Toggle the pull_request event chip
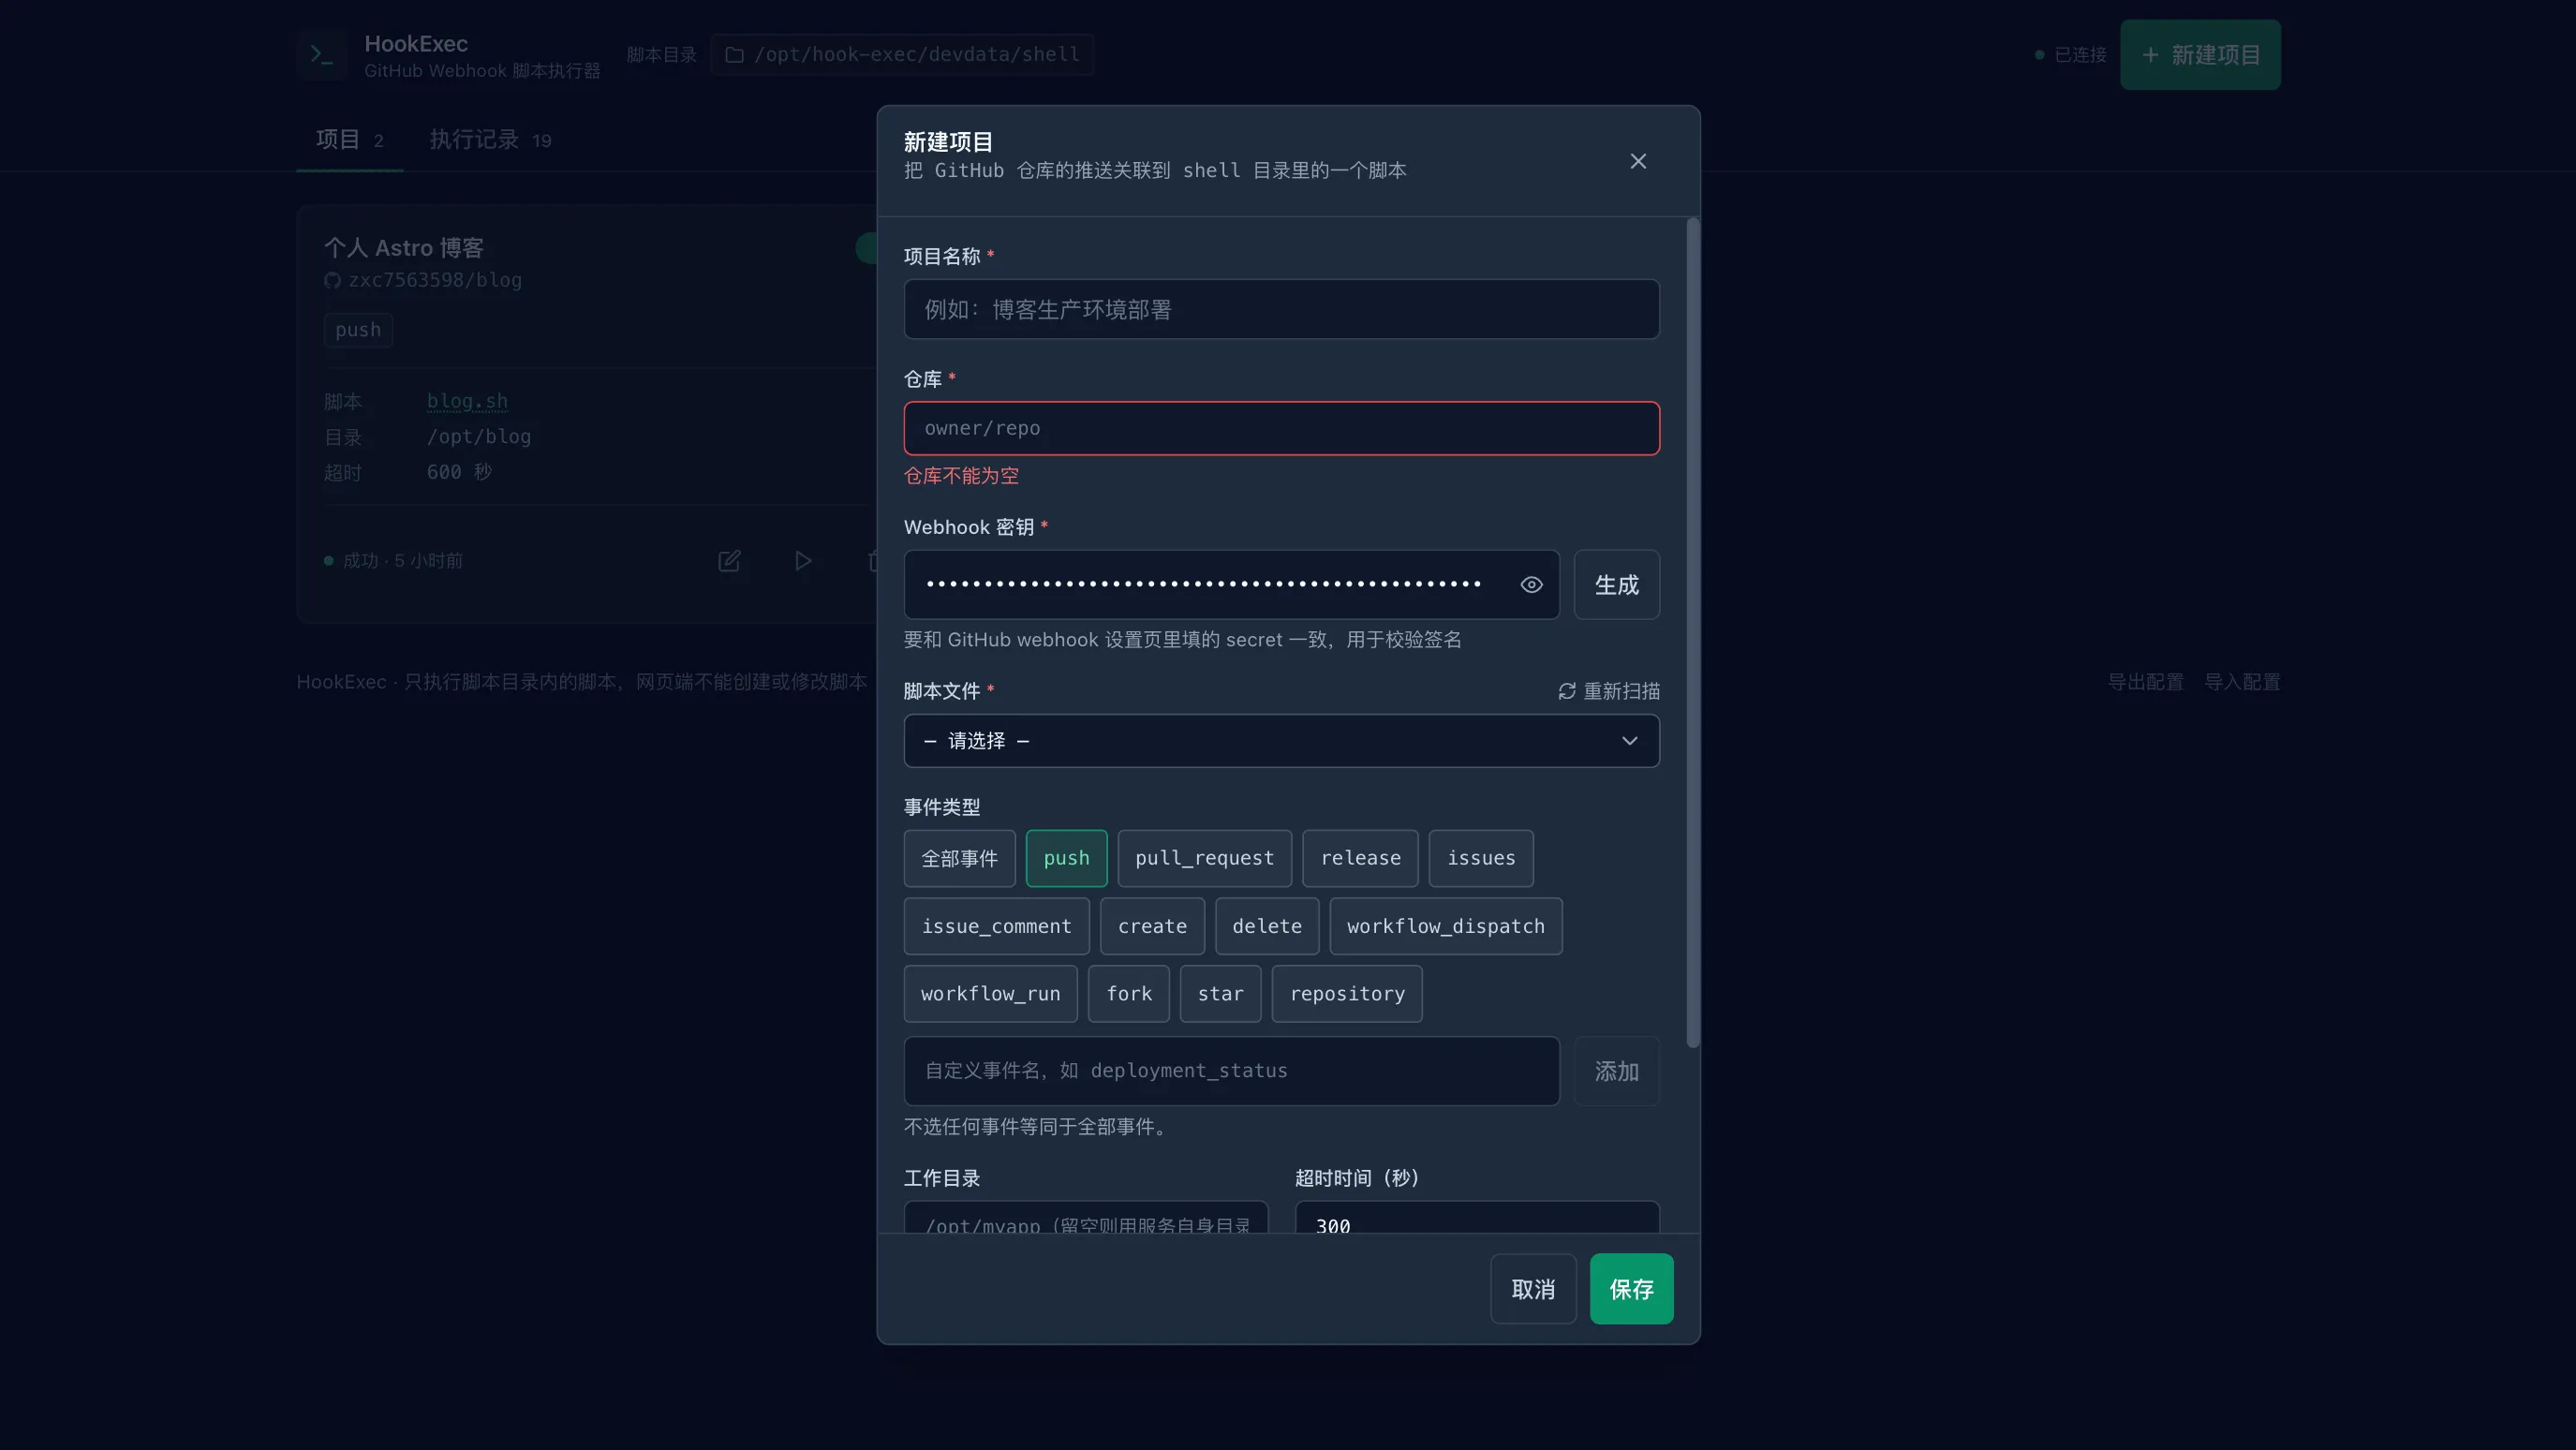Viewport: 2576px width, 1450px height. (1204, 858)
